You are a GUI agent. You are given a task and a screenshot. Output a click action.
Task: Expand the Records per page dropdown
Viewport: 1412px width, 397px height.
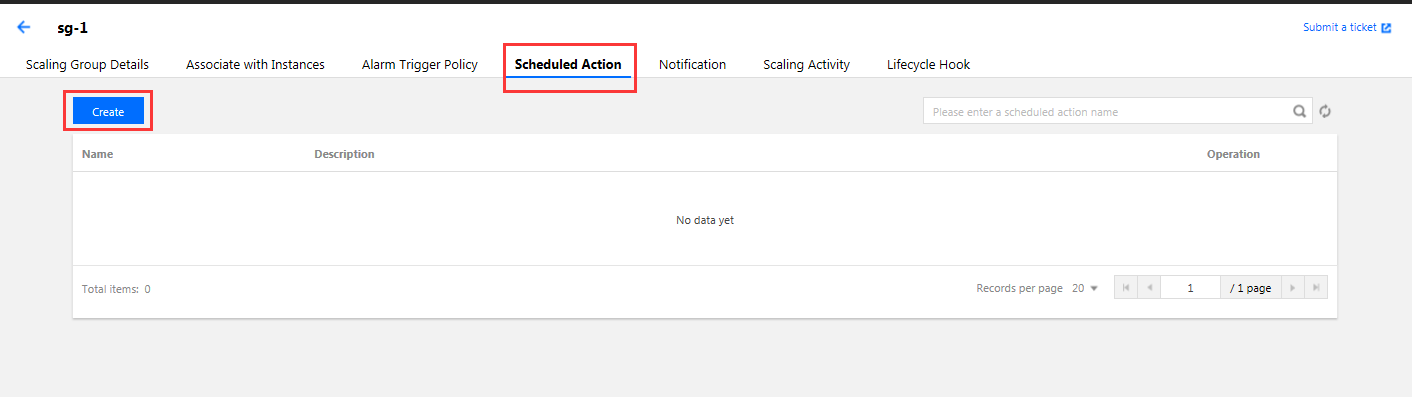coord(1085,288)
